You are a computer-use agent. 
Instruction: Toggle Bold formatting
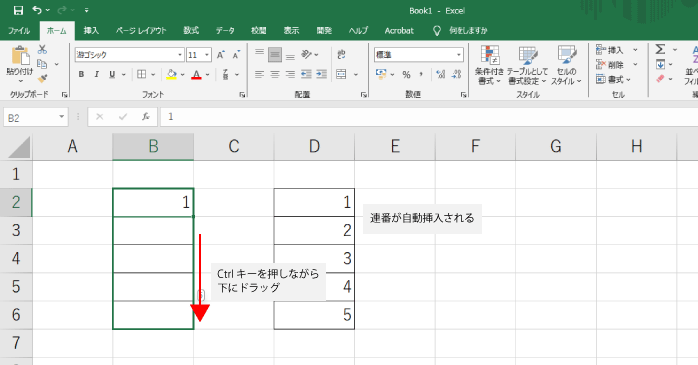coord(81,74)
